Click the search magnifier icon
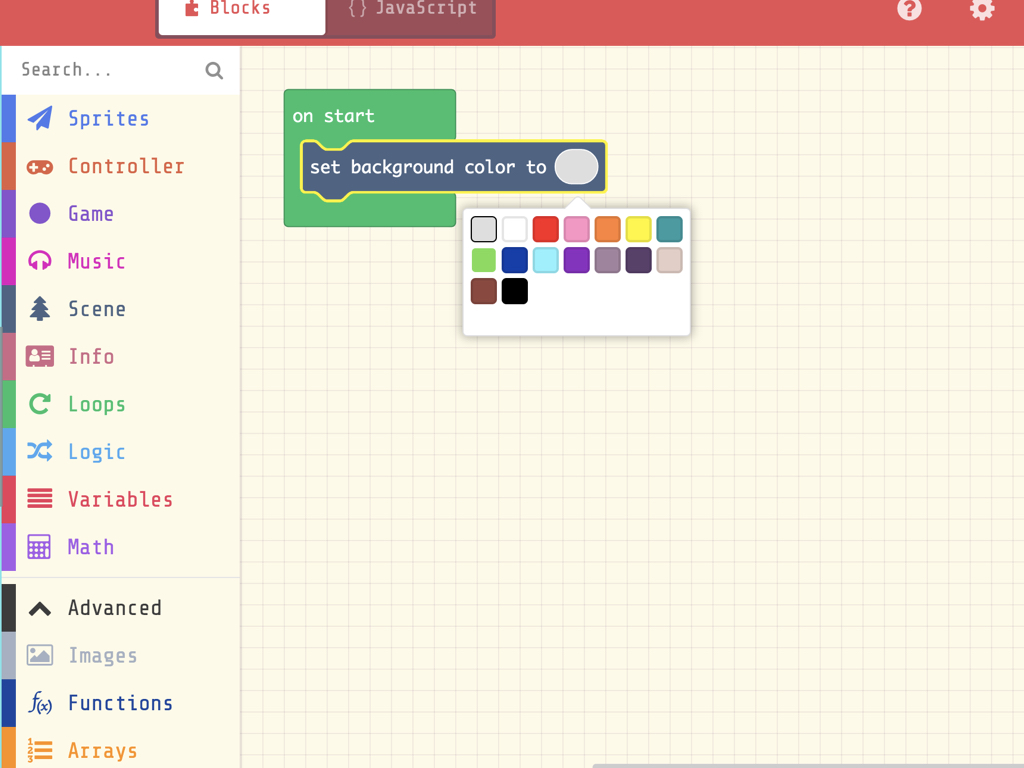Screen dimensions: 1024x768 click(214, 71)
